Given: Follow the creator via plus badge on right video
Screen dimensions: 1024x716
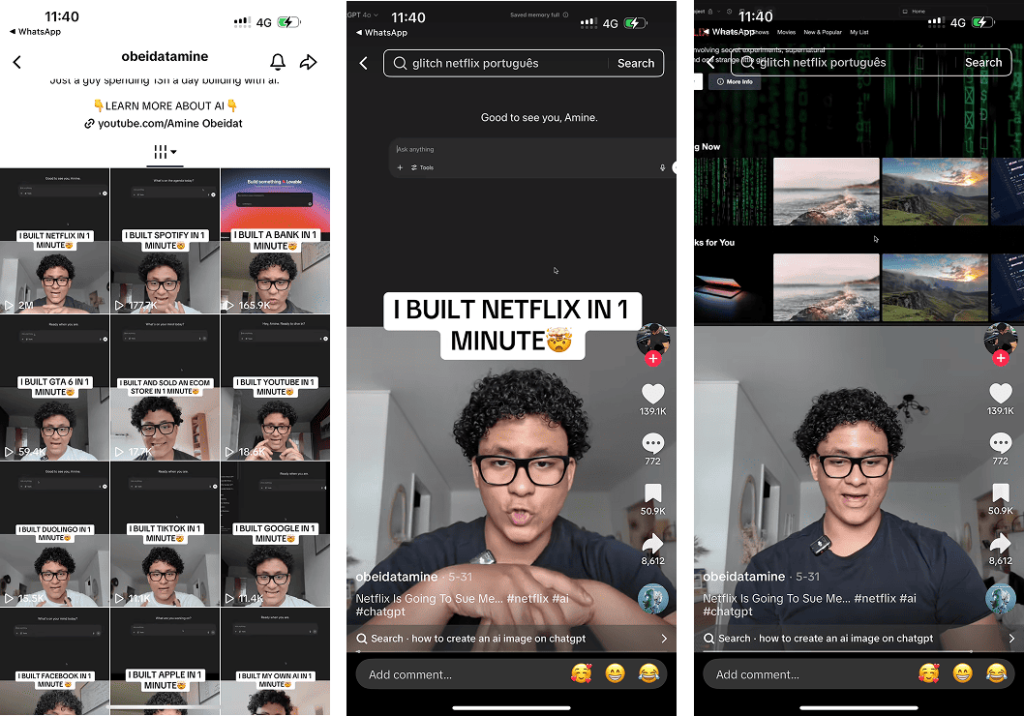Looking at the screenshot, I should point(1000,358).
